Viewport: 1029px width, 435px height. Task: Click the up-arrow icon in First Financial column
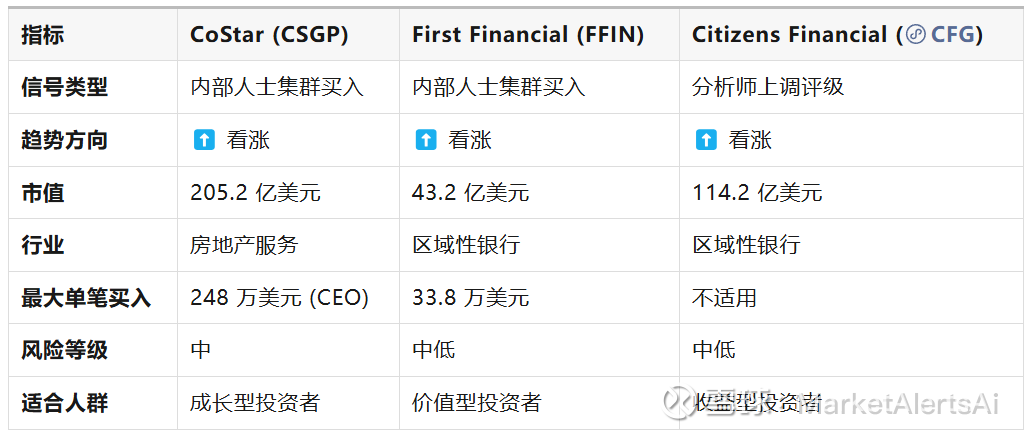(x=426, y=140)
